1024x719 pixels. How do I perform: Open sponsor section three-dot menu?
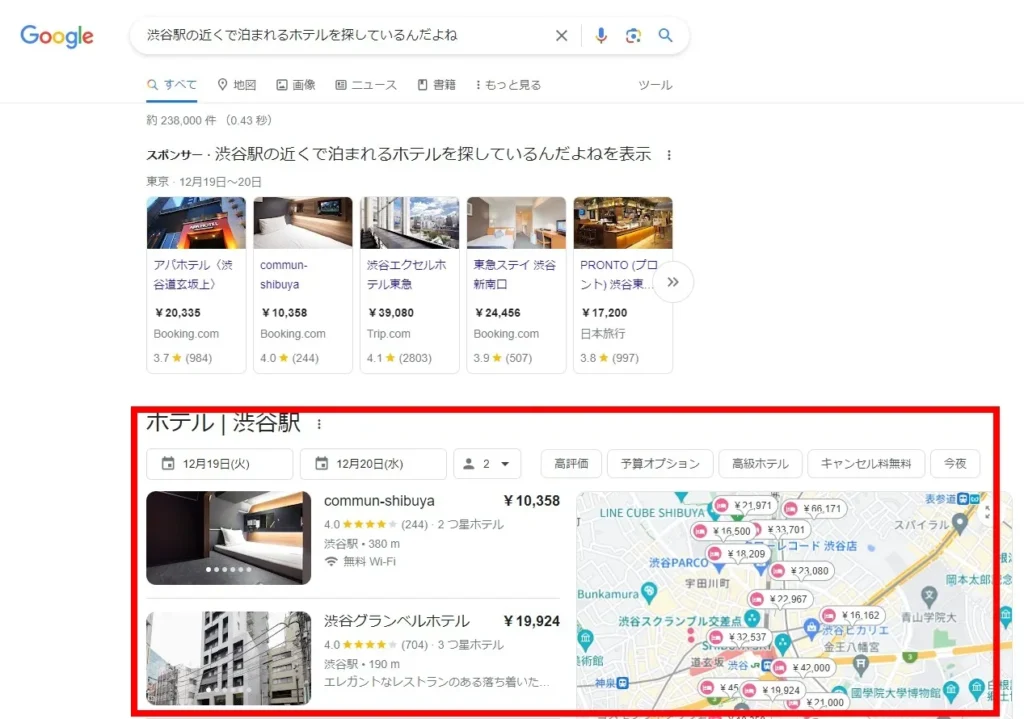pyautogui.click(x=669, y=155)
